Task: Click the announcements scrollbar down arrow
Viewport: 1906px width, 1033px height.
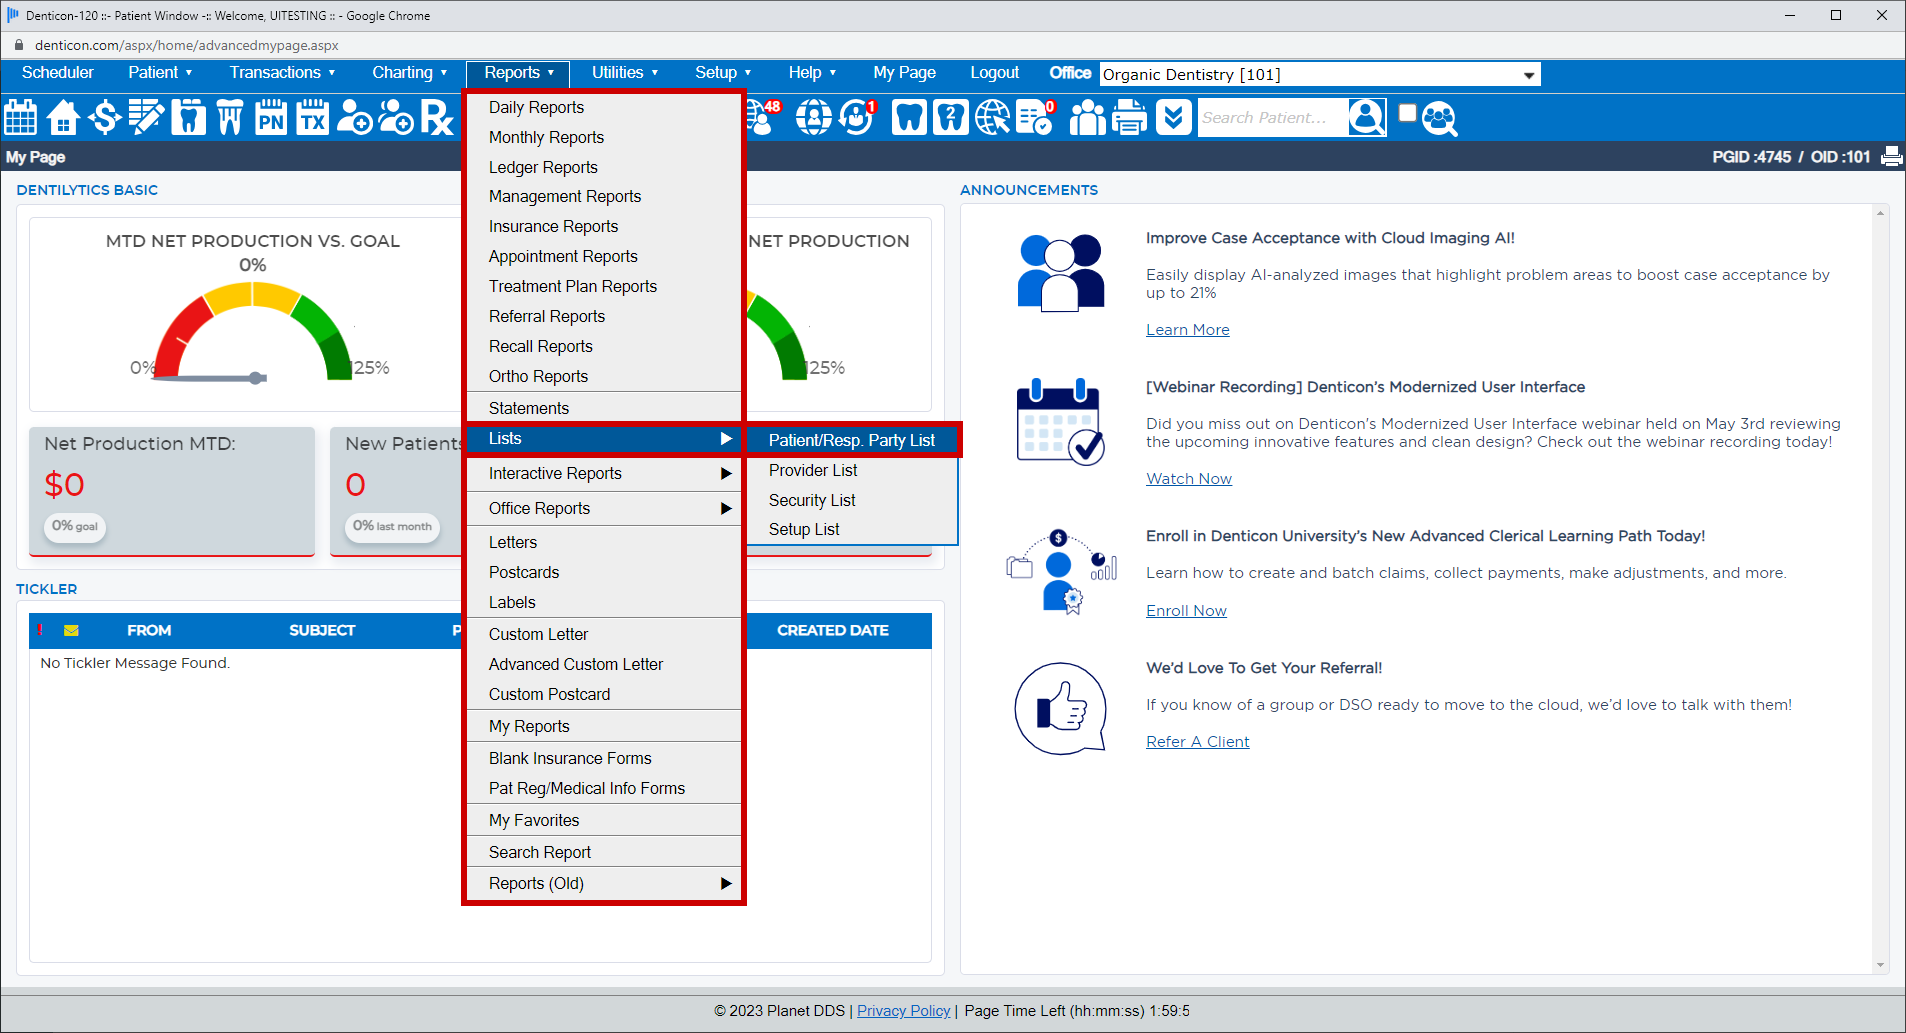Action: (x=1880, y=965)
